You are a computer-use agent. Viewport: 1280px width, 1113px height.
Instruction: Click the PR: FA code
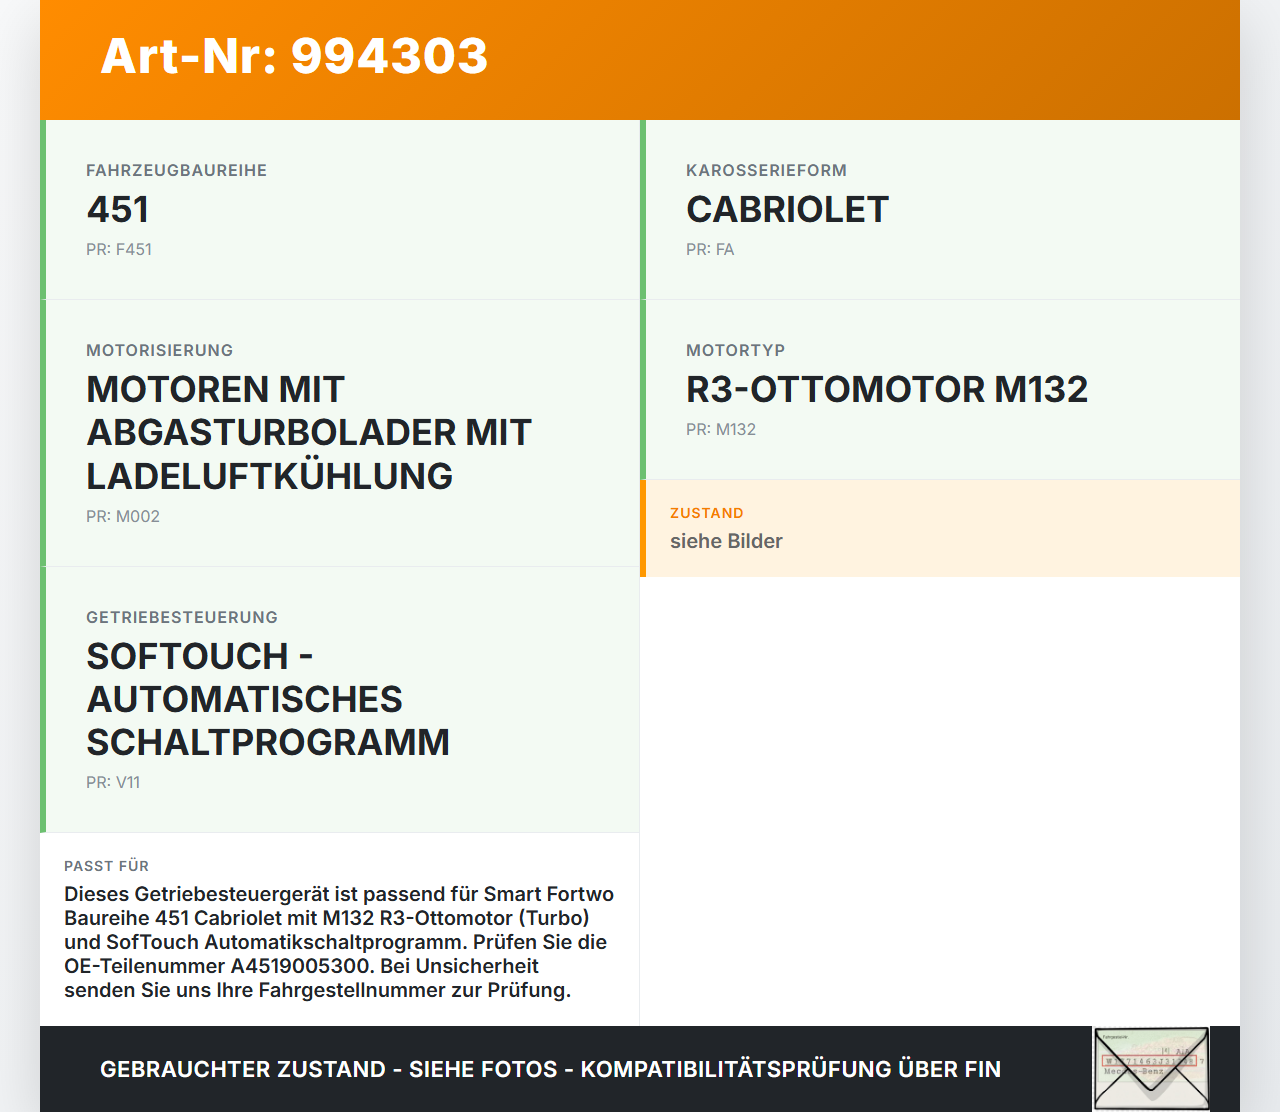pyautogui.click(x=710, y=249)
